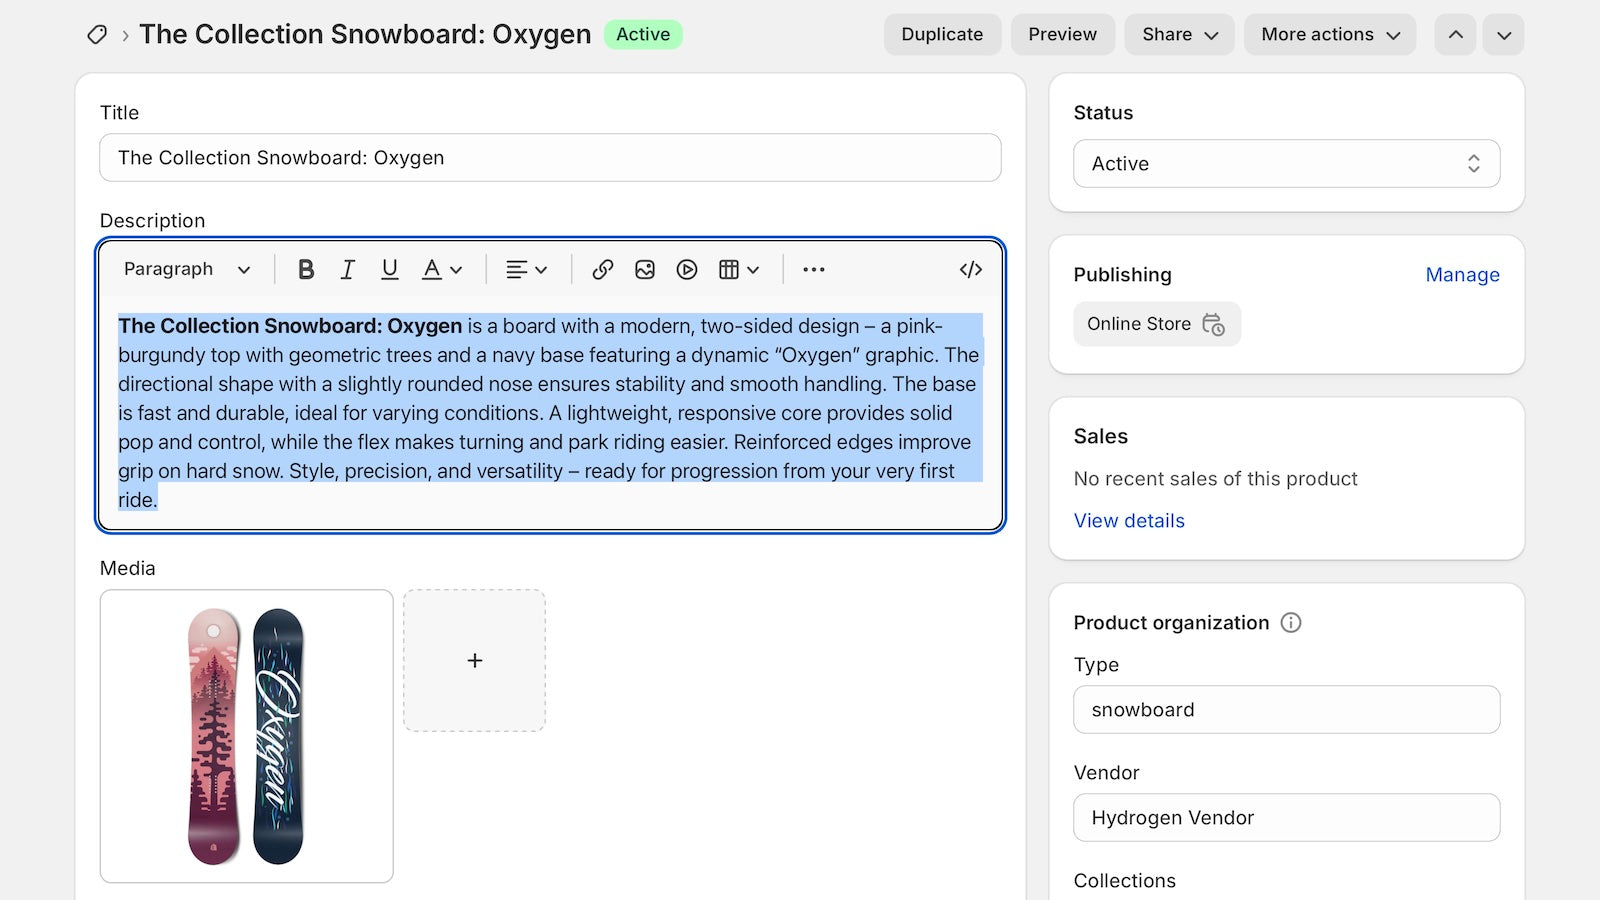The image size is (1600, 900).
Task: Insert a link in the description
Action: click(602, 269)
